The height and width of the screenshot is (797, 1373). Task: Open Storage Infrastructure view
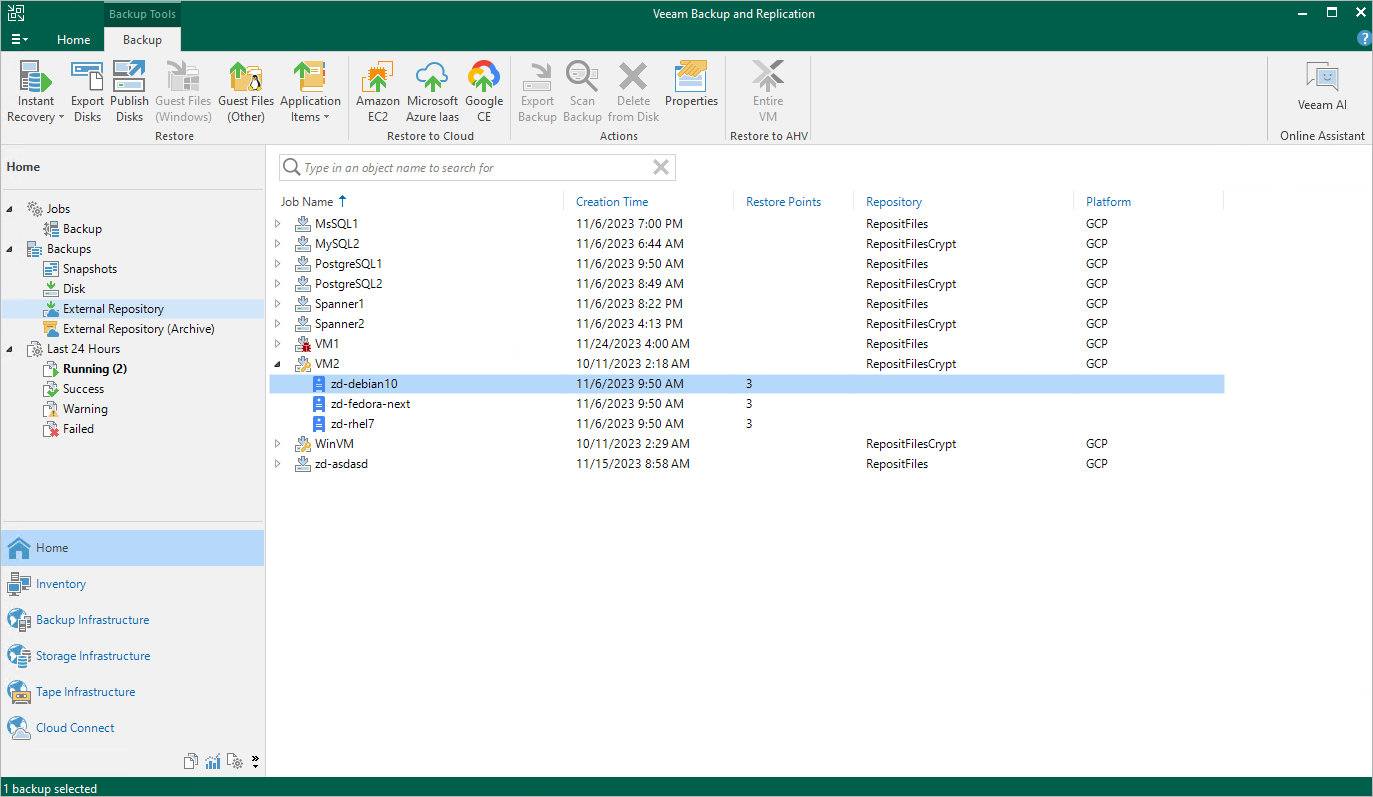pyautogui.click(x=132, y=656)
